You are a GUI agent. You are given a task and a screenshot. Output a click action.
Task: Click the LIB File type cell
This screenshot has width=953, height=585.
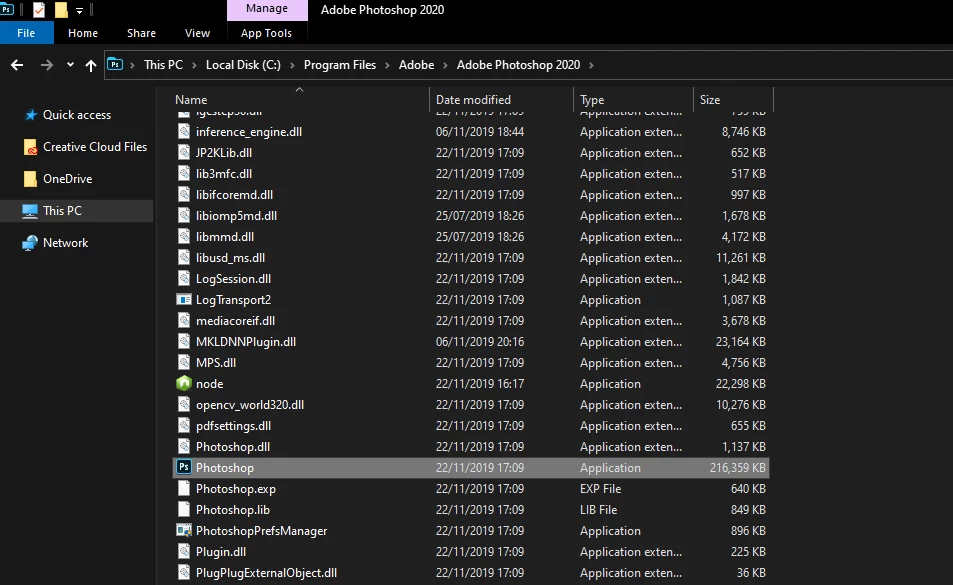(598, 510)
